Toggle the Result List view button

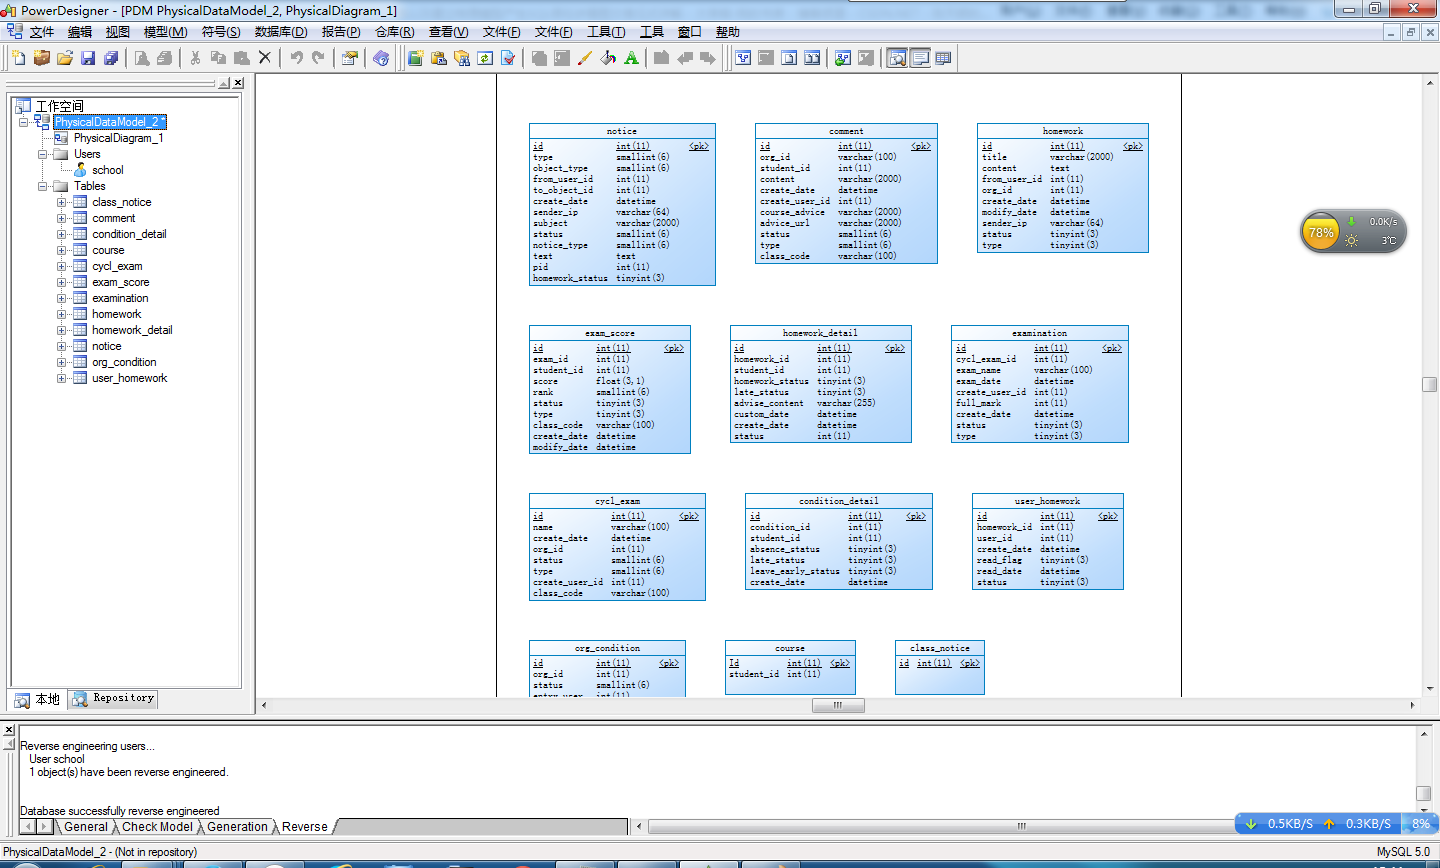943,58
